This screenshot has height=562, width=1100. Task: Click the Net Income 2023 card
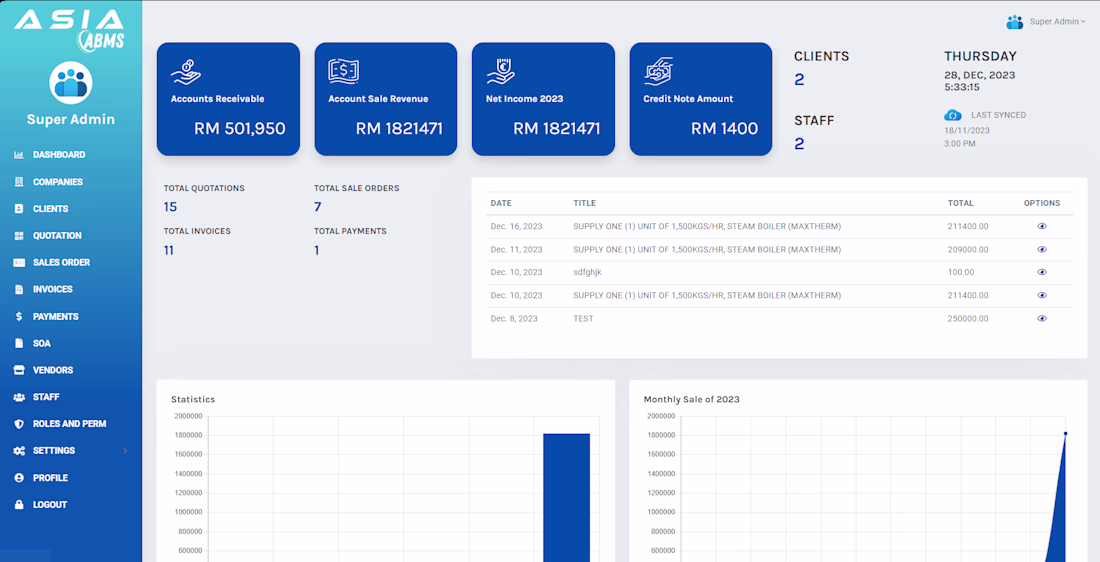[x=543, y=99]
